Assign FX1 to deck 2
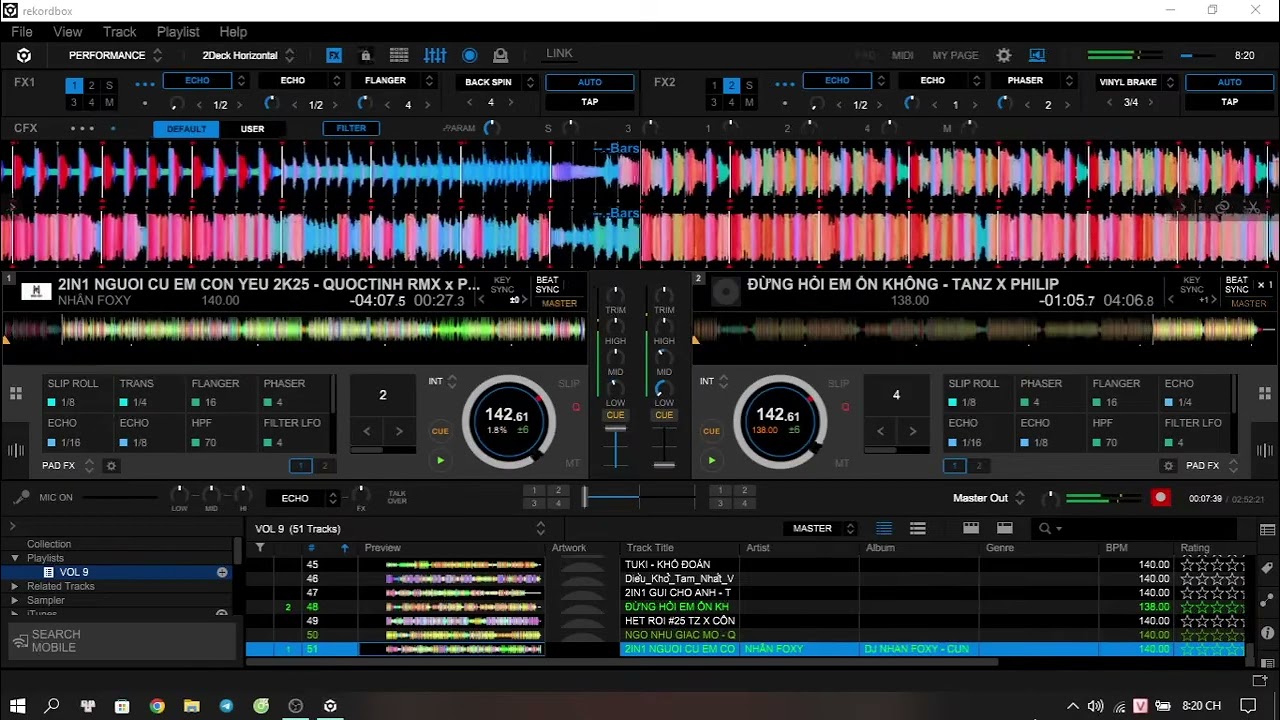1280x720 pixels. tap(91, 86)
